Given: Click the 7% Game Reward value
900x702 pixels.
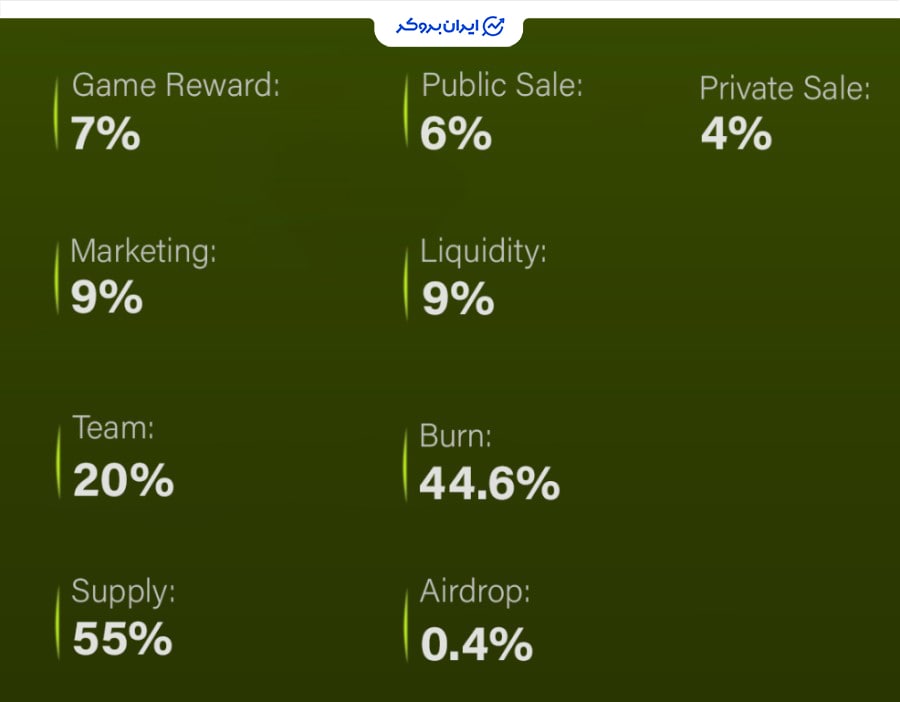Looking at the screenshot, I should 106,134.
